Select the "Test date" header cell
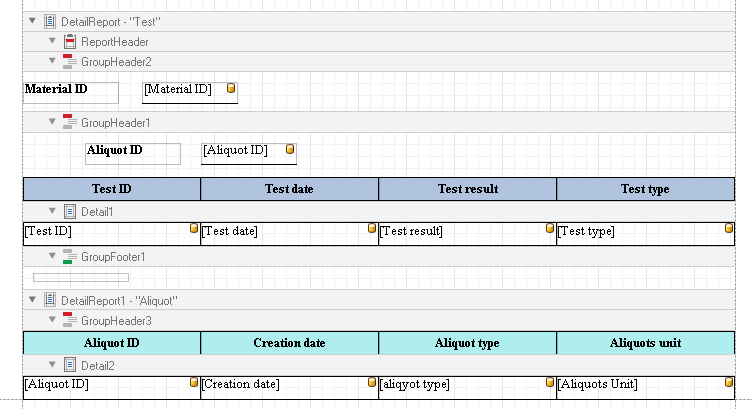This screenshot has width=752, height=409. [x=289, y=189]
